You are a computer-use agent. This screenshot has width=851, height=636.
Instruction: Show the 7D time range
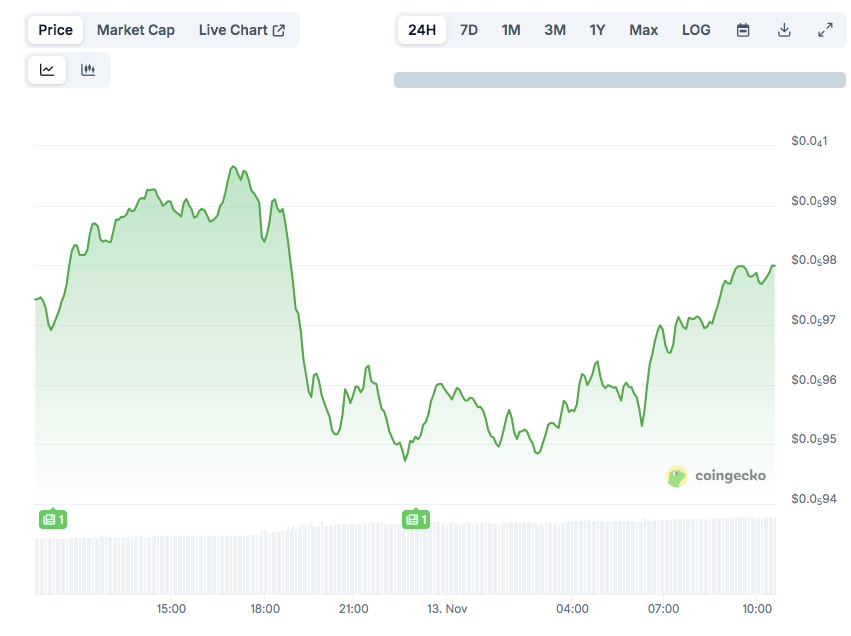pos(468,30)
